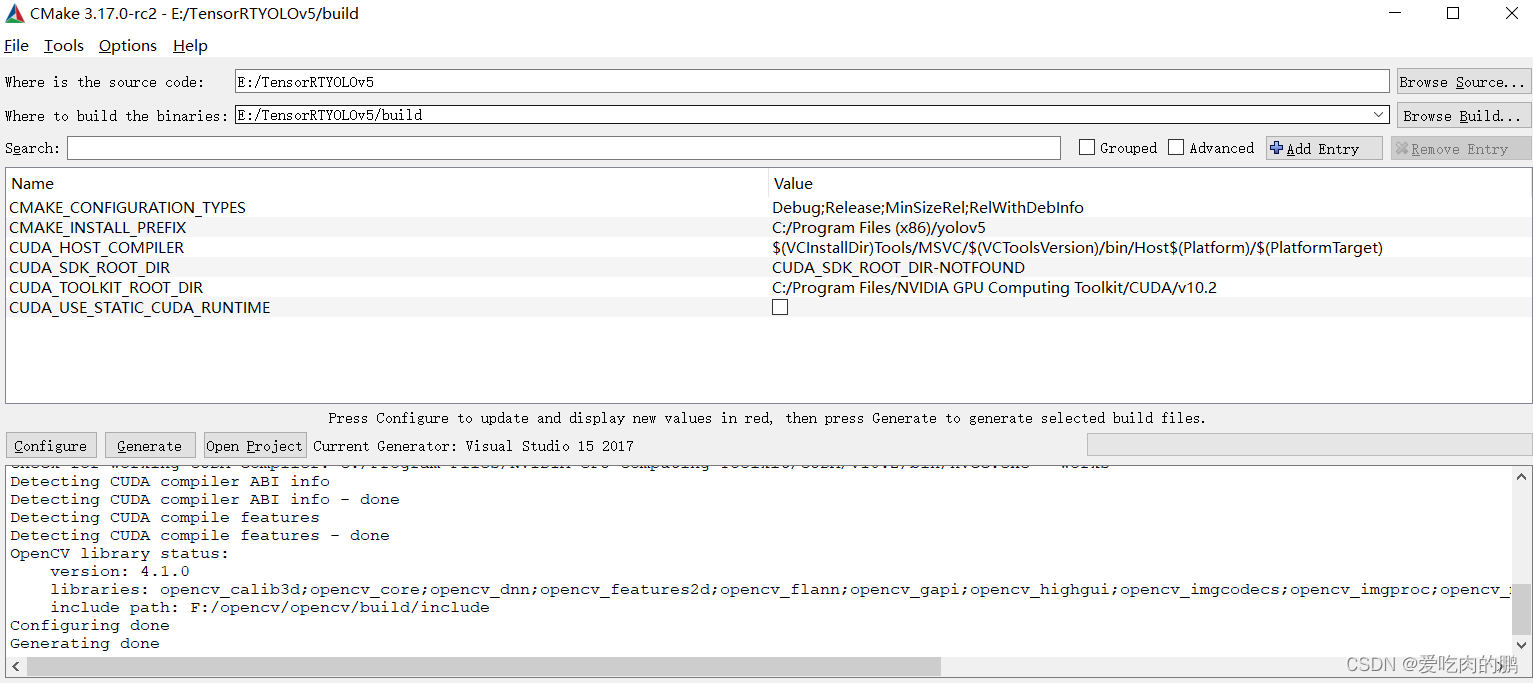This screenshot has width=1533, height=683.
Task: Click the X icon on Remove Entry
Action: pyautogui.click(x=1404, y=147)
